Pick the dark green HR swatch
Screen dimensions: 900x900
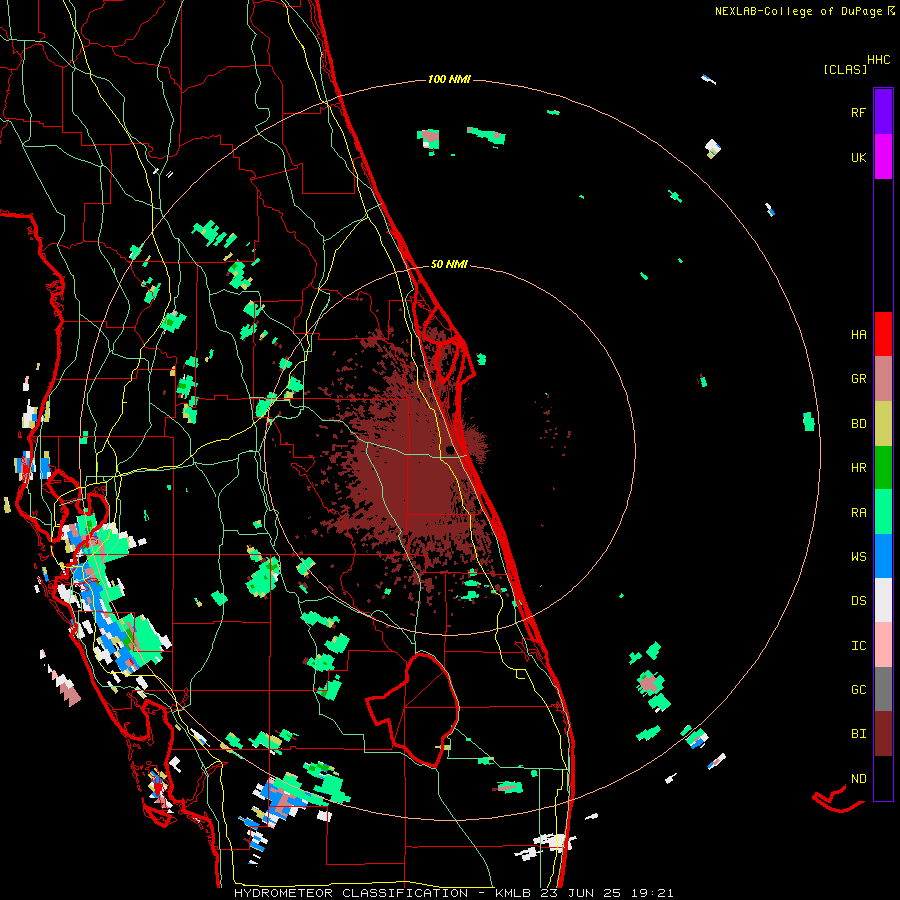883,468
